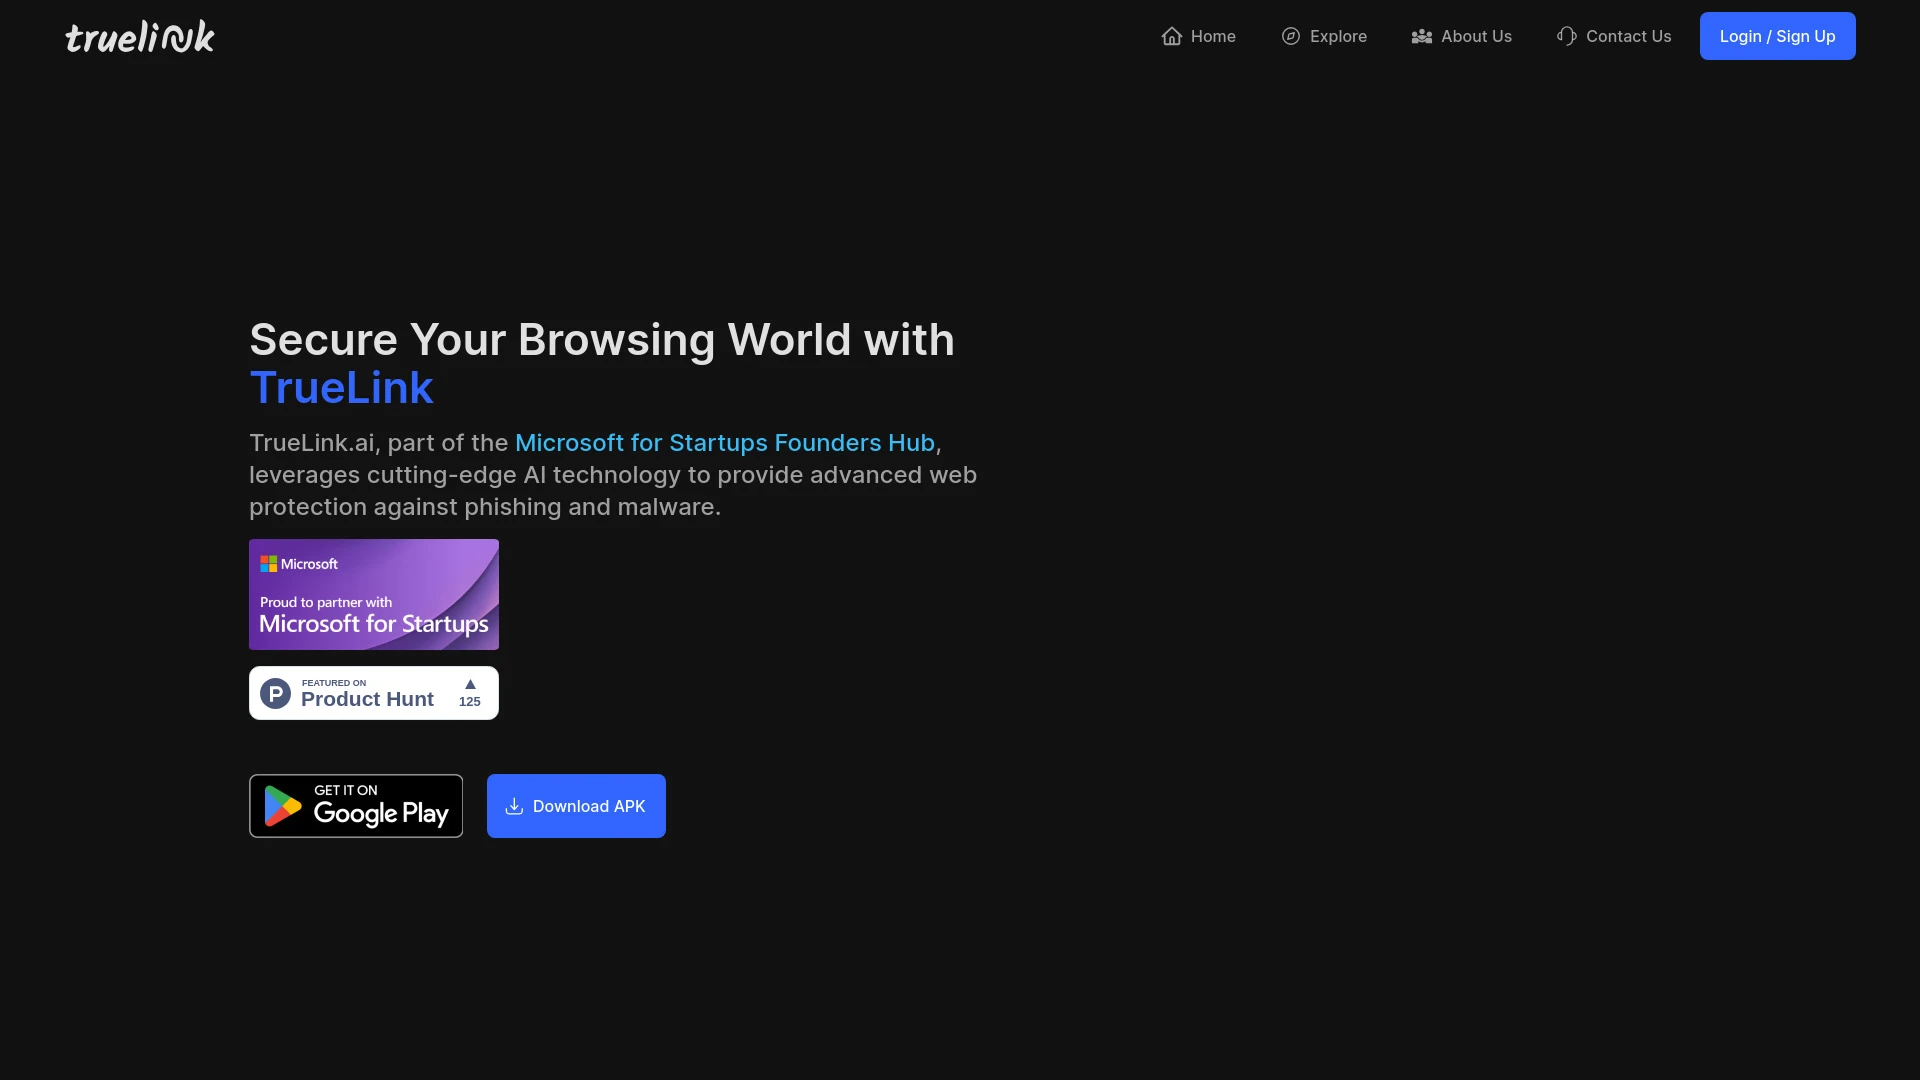
Task: Click the Product Hunt P logo
Action: (x=275, y=692)
